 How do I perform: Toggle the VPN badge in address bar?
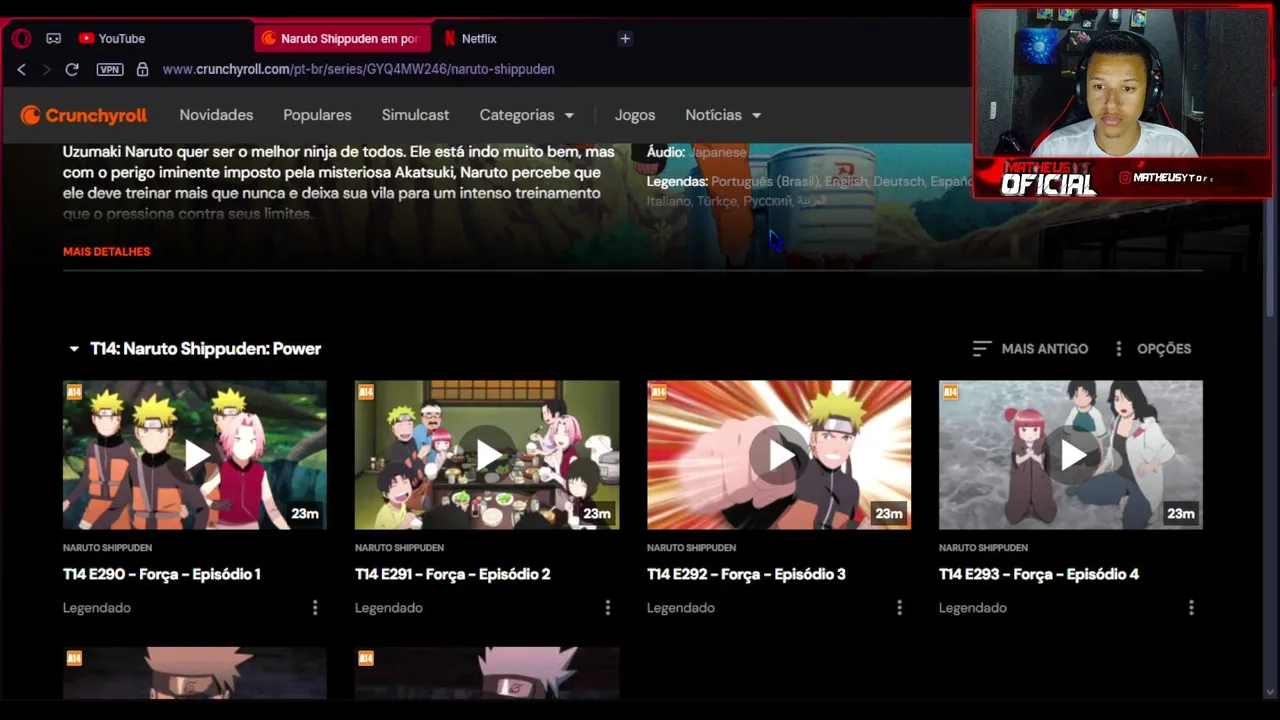point(110,69)
